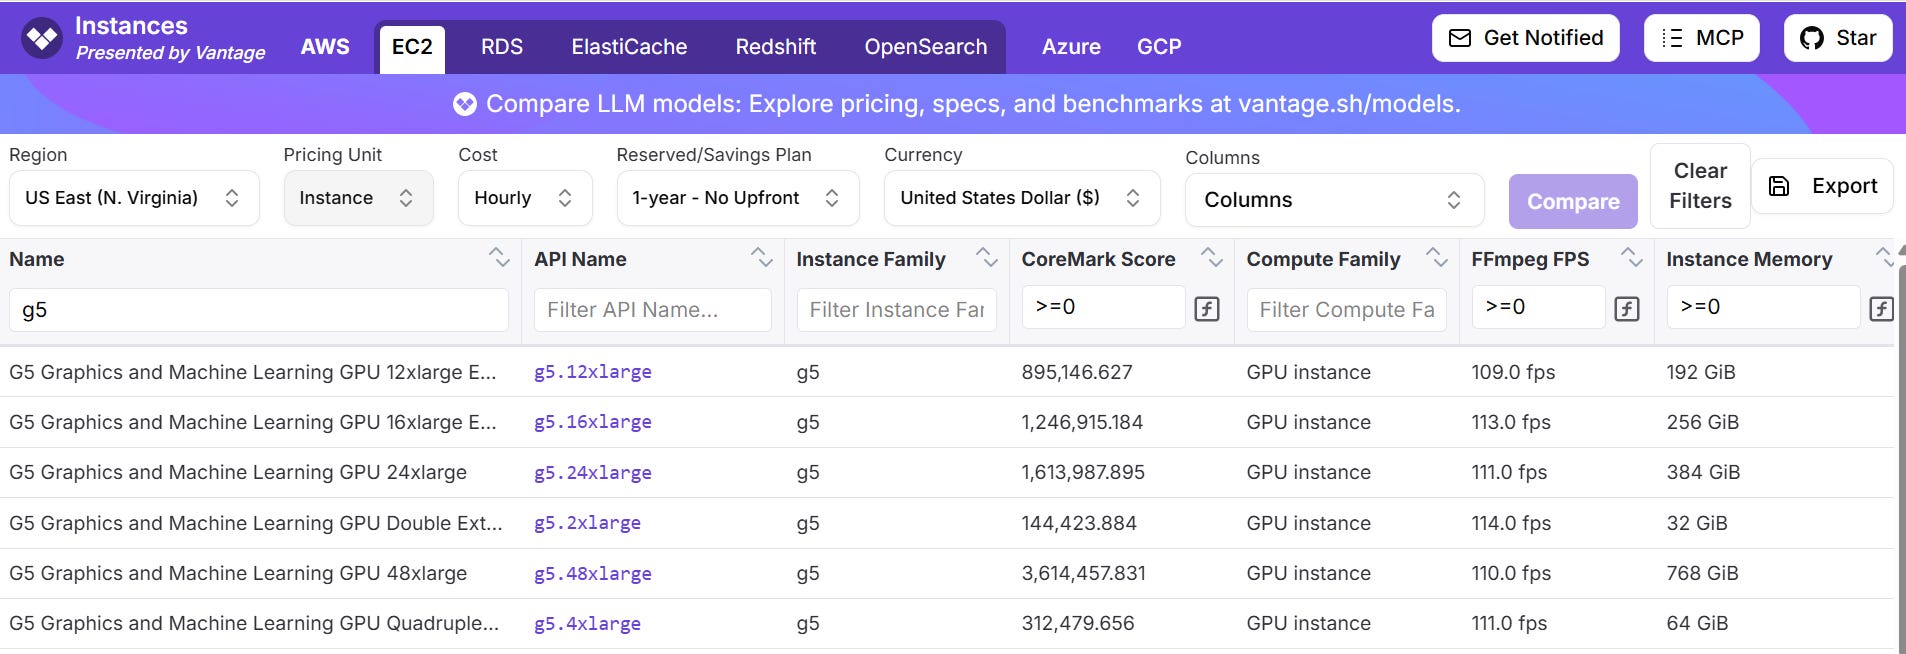The height and width of the screenshot is (654, 1906).
Task: Sort by Compute Family column arrows
Action: (x=1437, y=258)
